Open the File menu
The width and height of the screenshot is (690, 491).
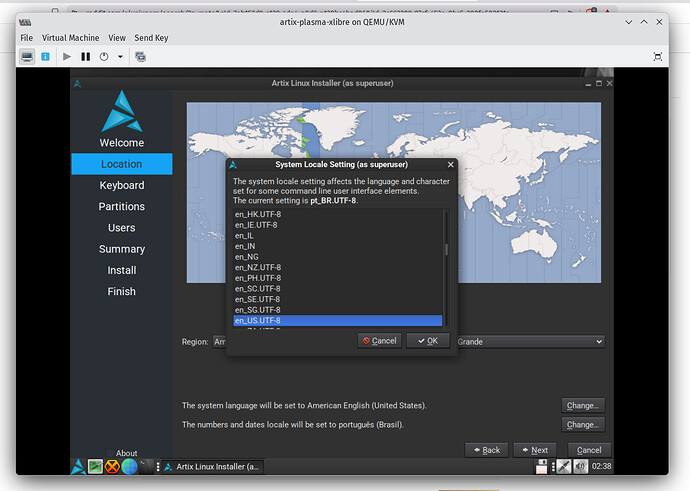click(26, 38)
